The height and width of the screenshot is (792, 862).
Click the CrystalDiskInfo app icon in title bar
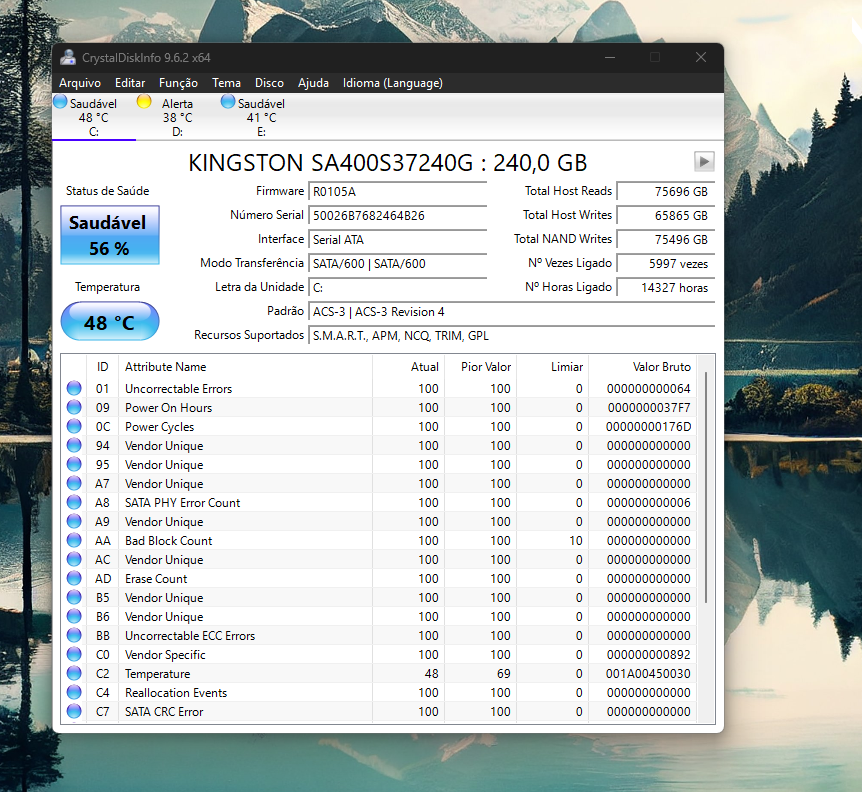click(x=68, y=58)
